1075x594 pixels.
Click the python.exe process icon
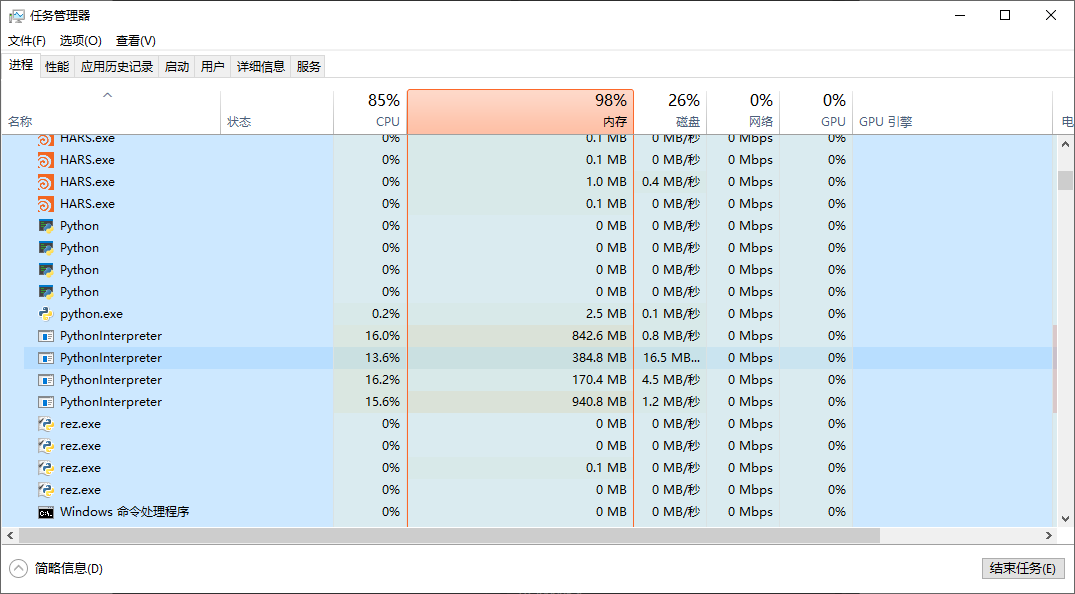(46, 314)
